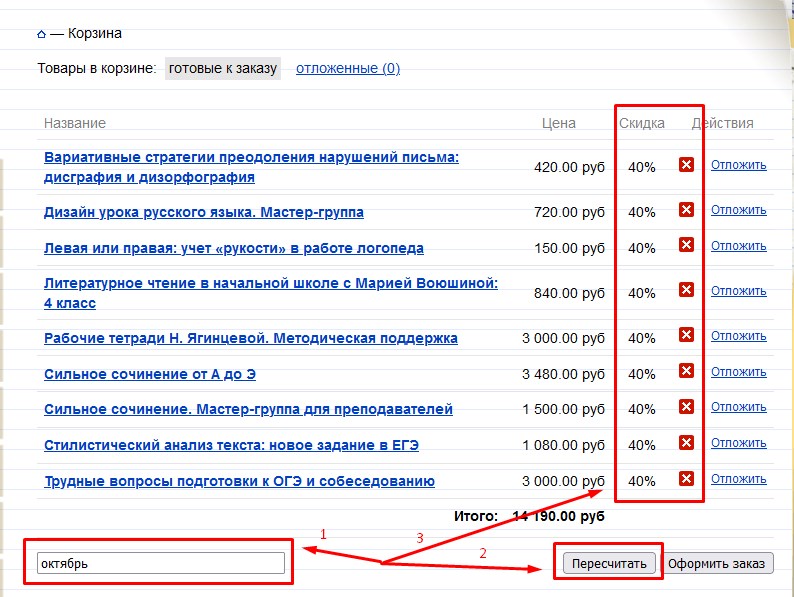
Task: Delete 'Дизайн урока русского языка' from cart
Action: (686, 210)
